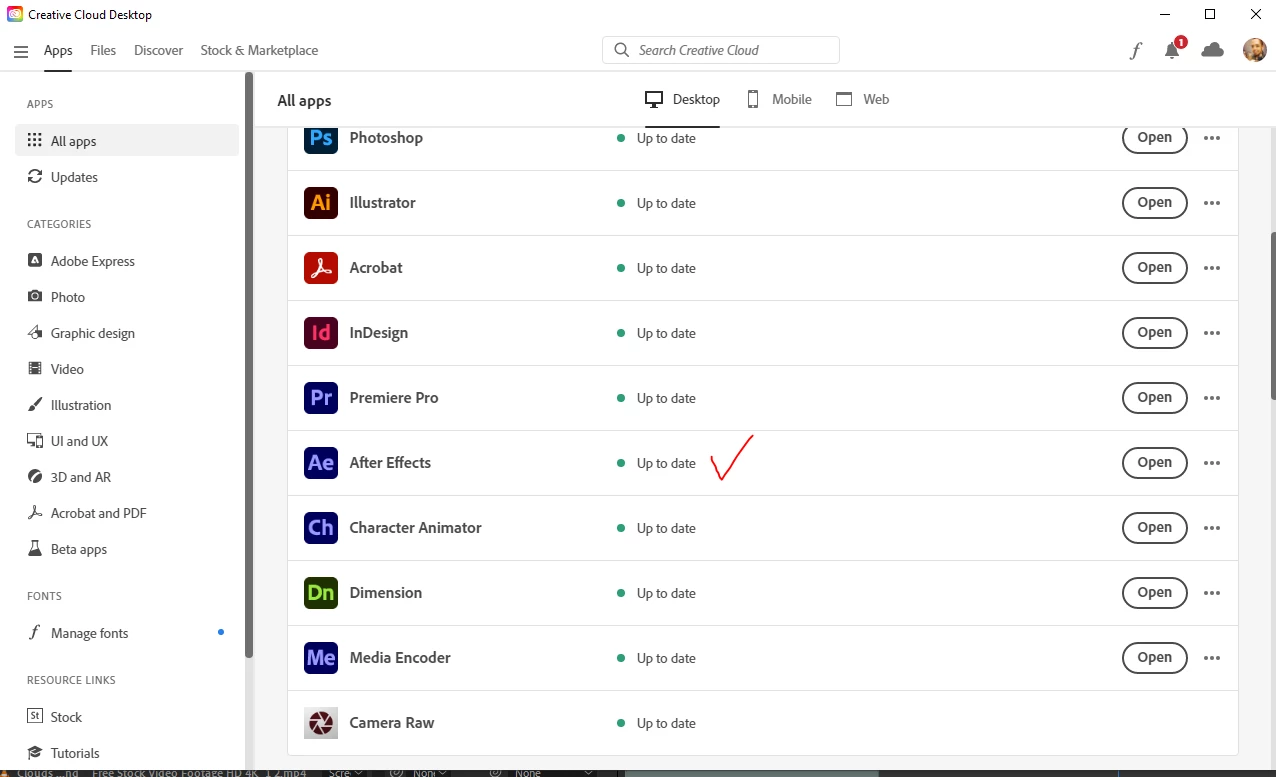The image size is (1276, 777).
Task: Open the fonts icon in top bar
Action: click(1136, 51)
